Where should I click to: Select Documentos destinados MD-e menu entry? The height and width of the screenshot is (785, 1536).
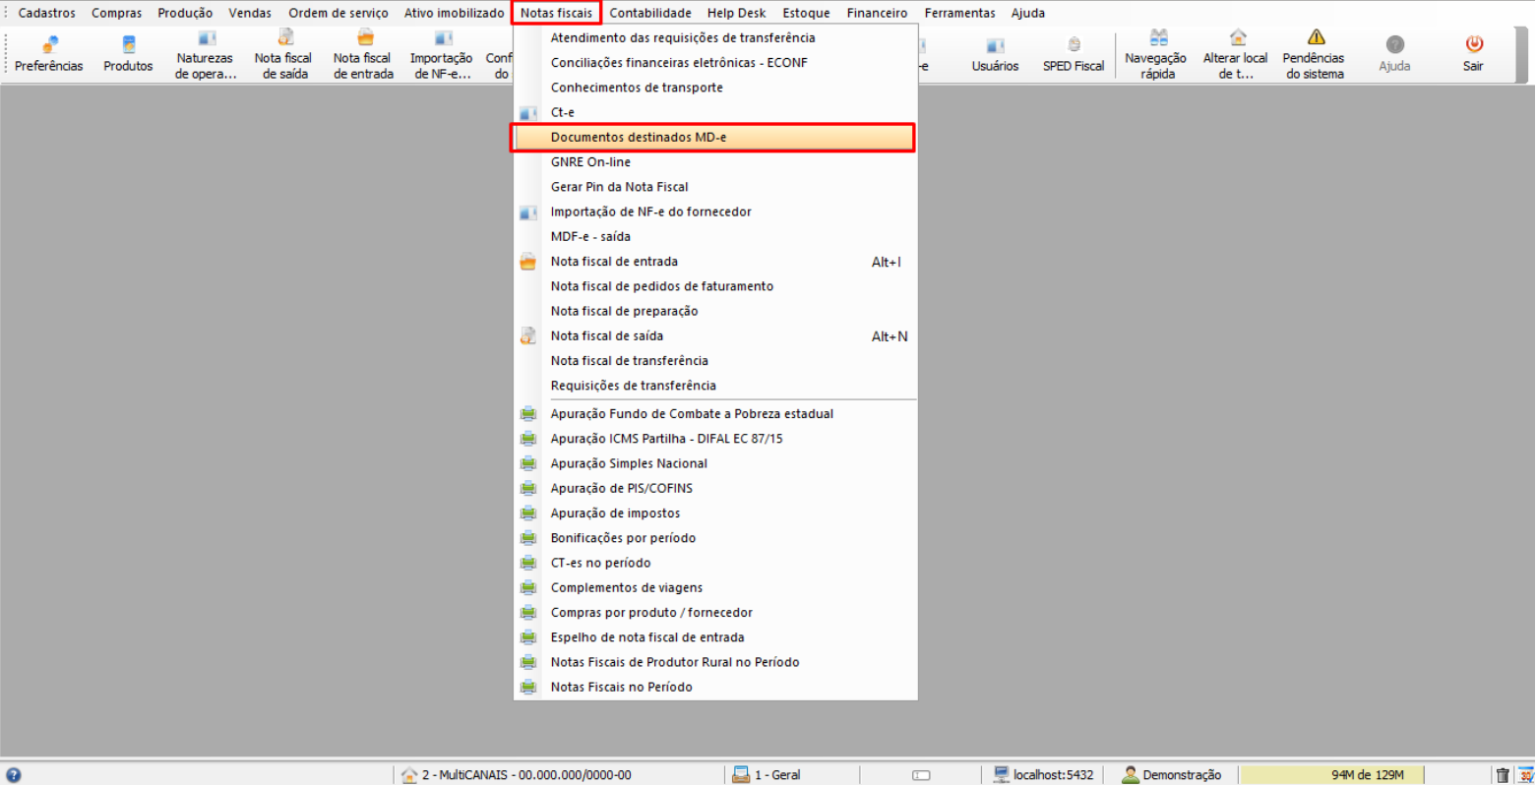pos(638,137)
